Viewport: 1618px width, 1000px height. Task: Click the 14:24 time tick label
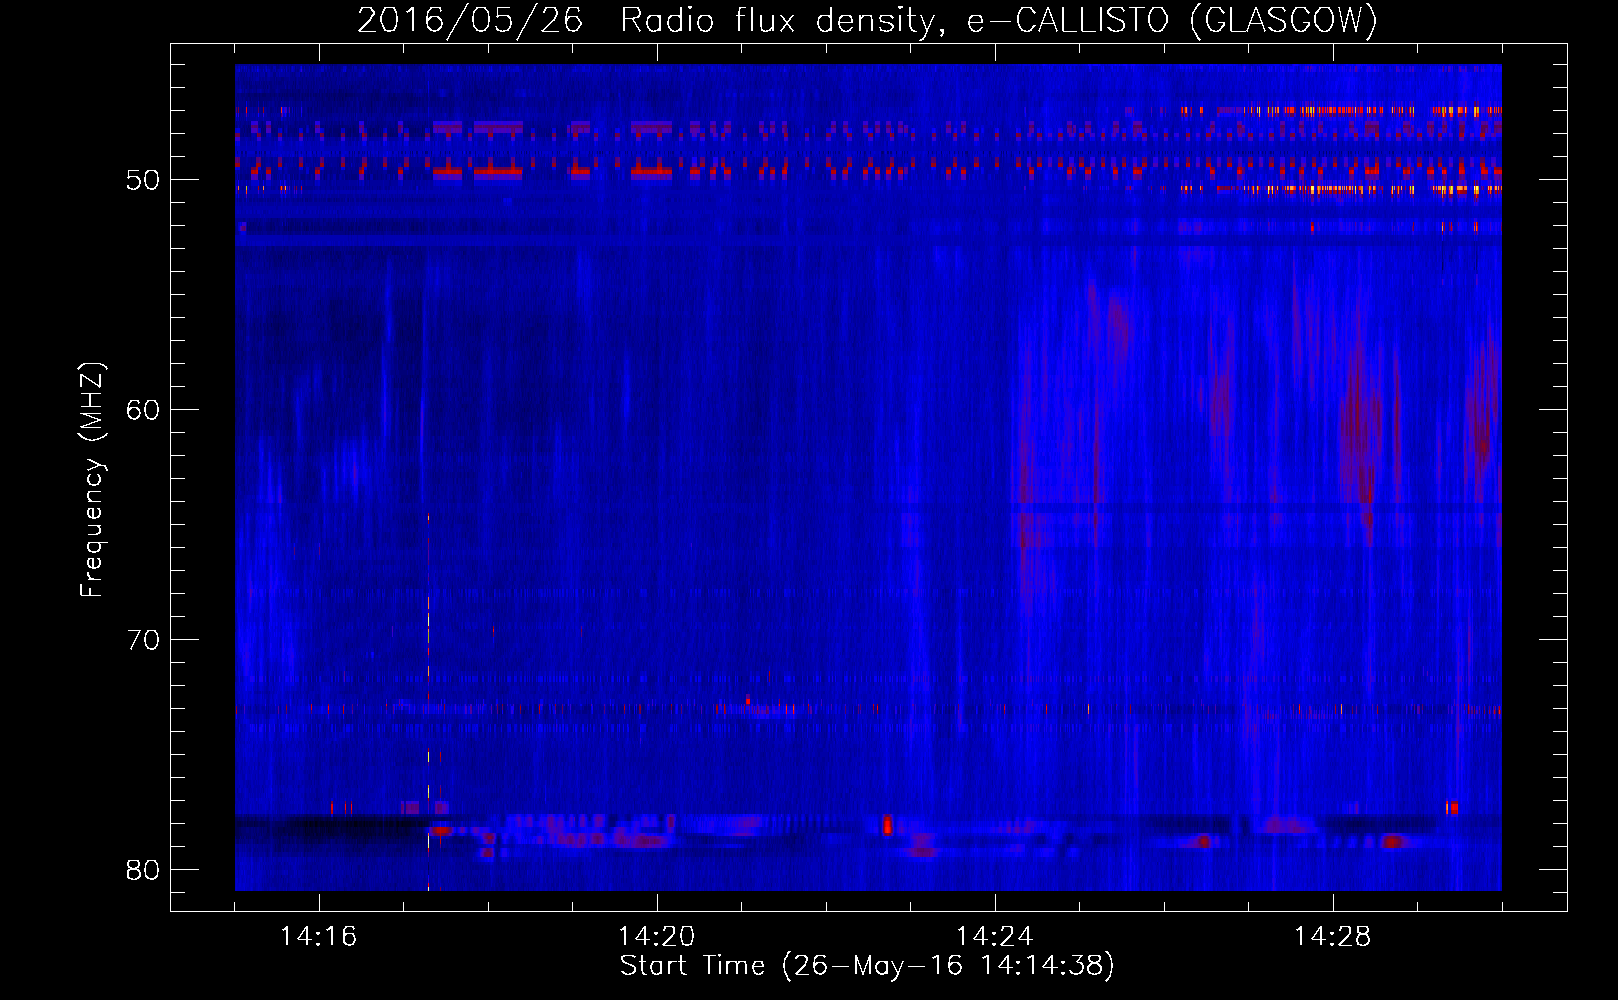click(x=995, y=937)
